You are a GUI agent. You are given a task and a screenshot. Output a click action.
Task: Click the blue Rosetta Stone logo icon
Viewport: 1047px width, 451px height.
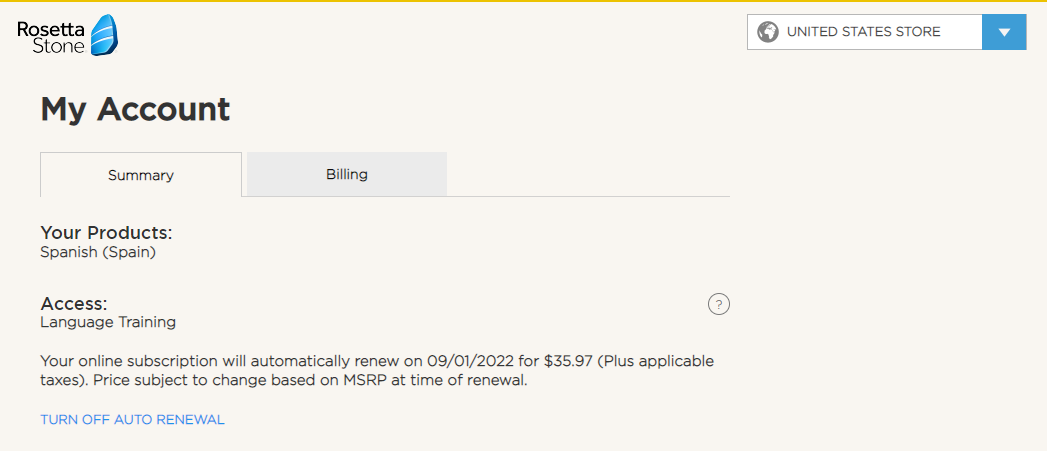coord(104,36)
